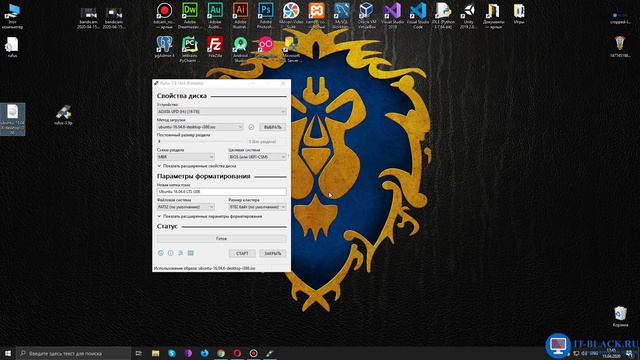Open the Rufus settings sliders icon
This screenshot has width=640, height=360.
coord(180,253)
